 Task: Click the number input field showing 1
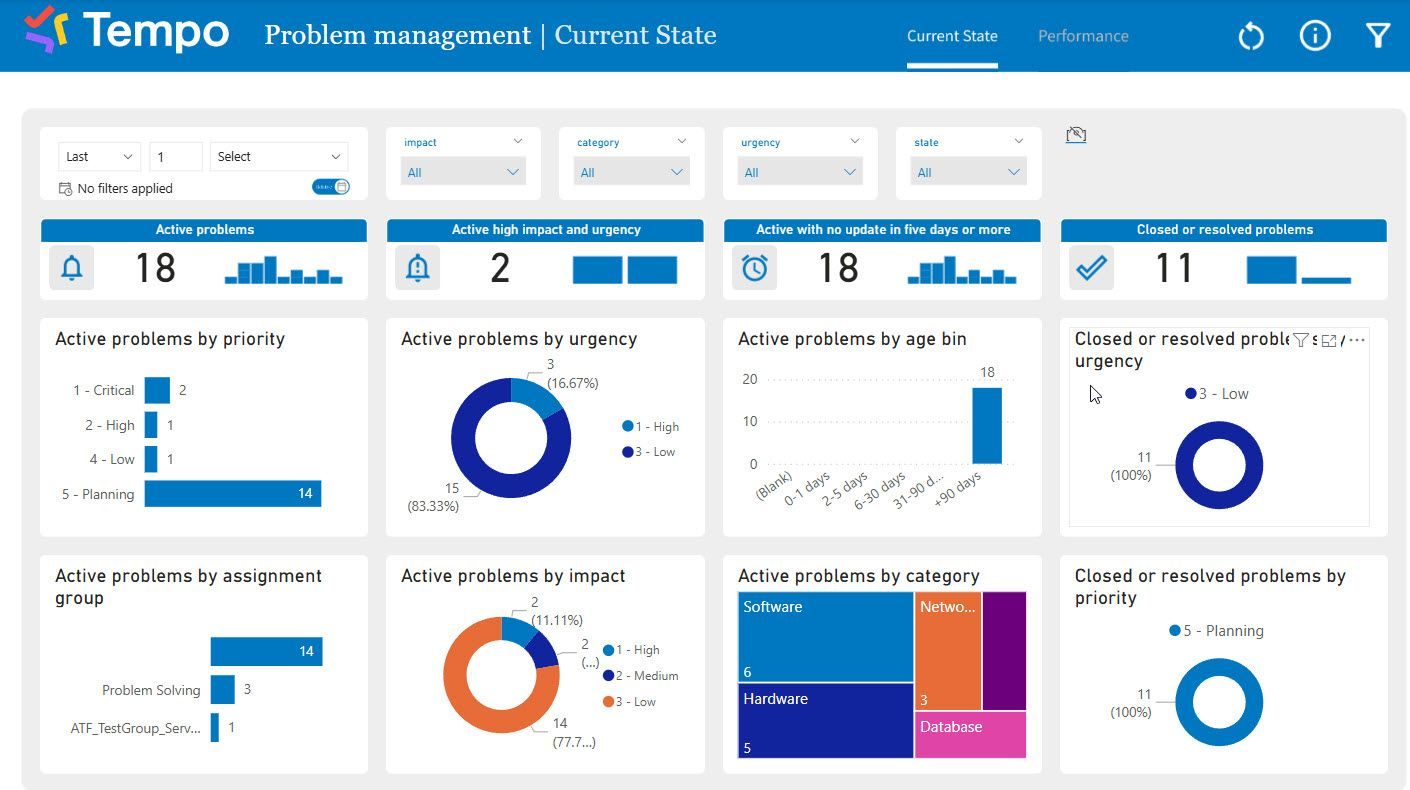[176, 157]
